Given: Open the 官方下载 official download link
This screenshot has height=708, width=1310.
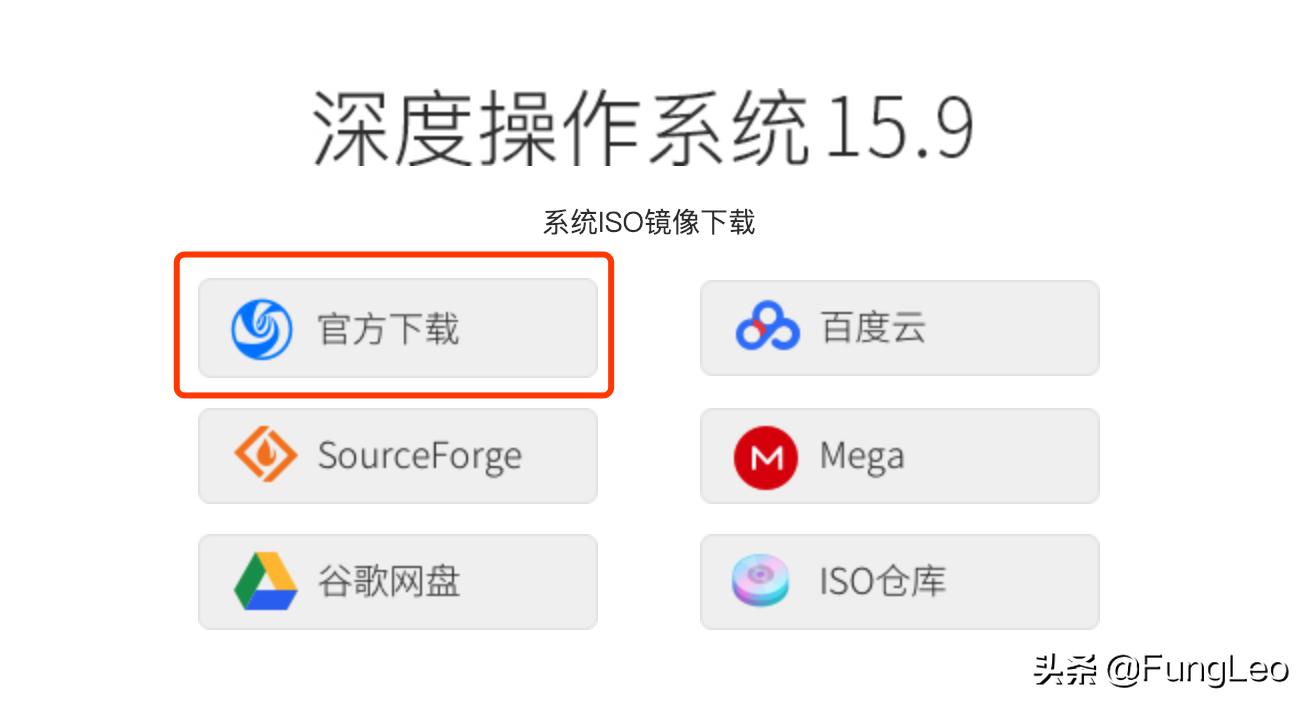Looking at the screenshot, I should pos(397,328).
